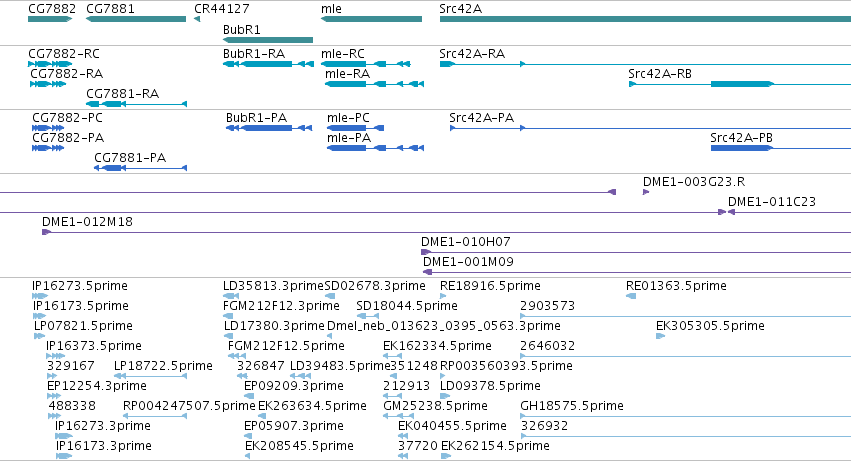This screenshot has width=851, height=461.
Task: Click the LD35813.3prime EST label
Action: point(273,286)
